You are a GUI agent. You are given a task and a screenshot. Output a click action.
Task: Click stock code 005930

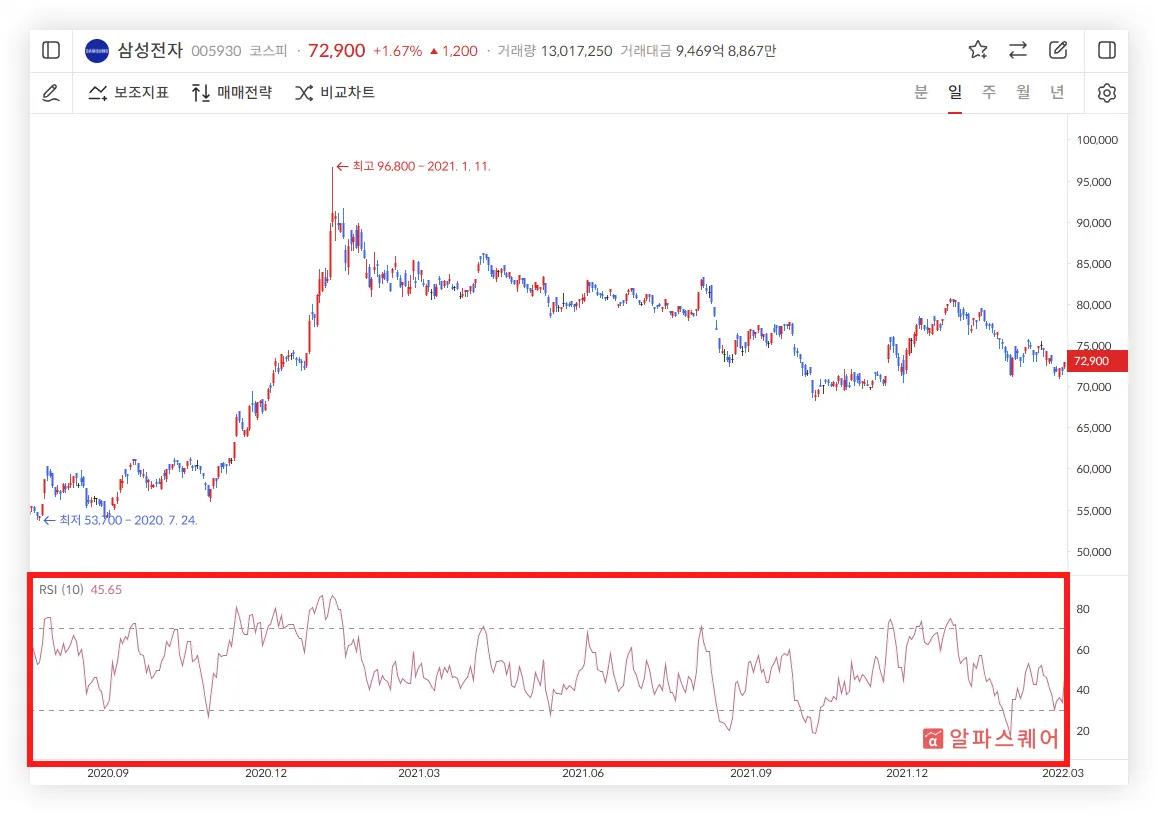216,51
